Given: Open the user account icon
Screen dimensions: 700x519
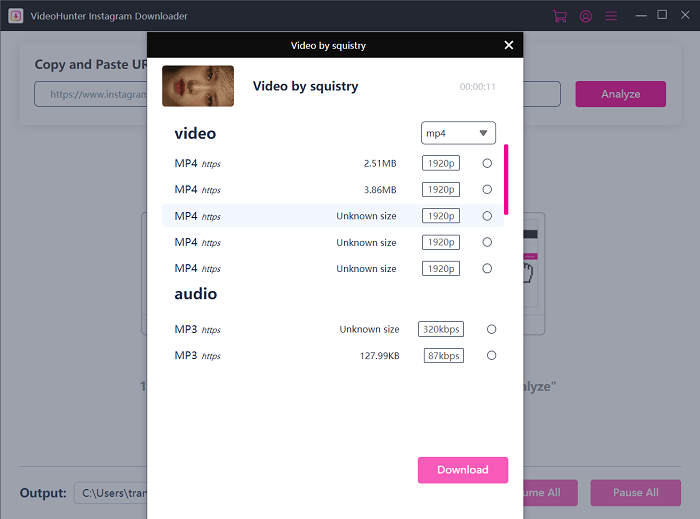Looking at the screenshot, I should pos(586,16).
